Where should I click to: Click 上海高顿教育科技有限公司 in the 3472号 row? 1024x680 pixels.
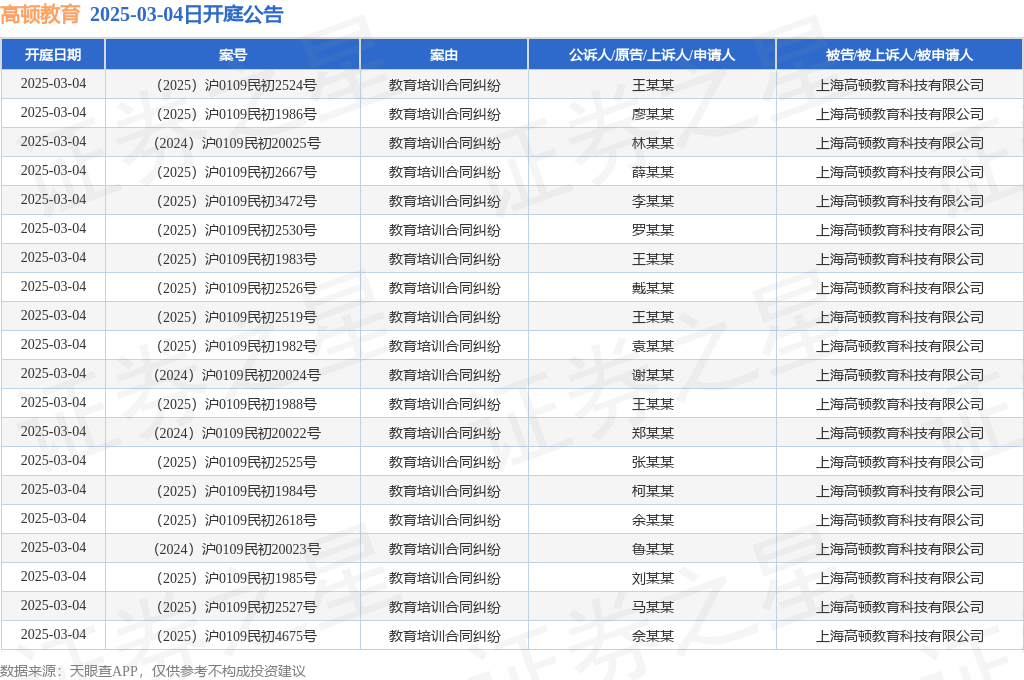(899, 201)
